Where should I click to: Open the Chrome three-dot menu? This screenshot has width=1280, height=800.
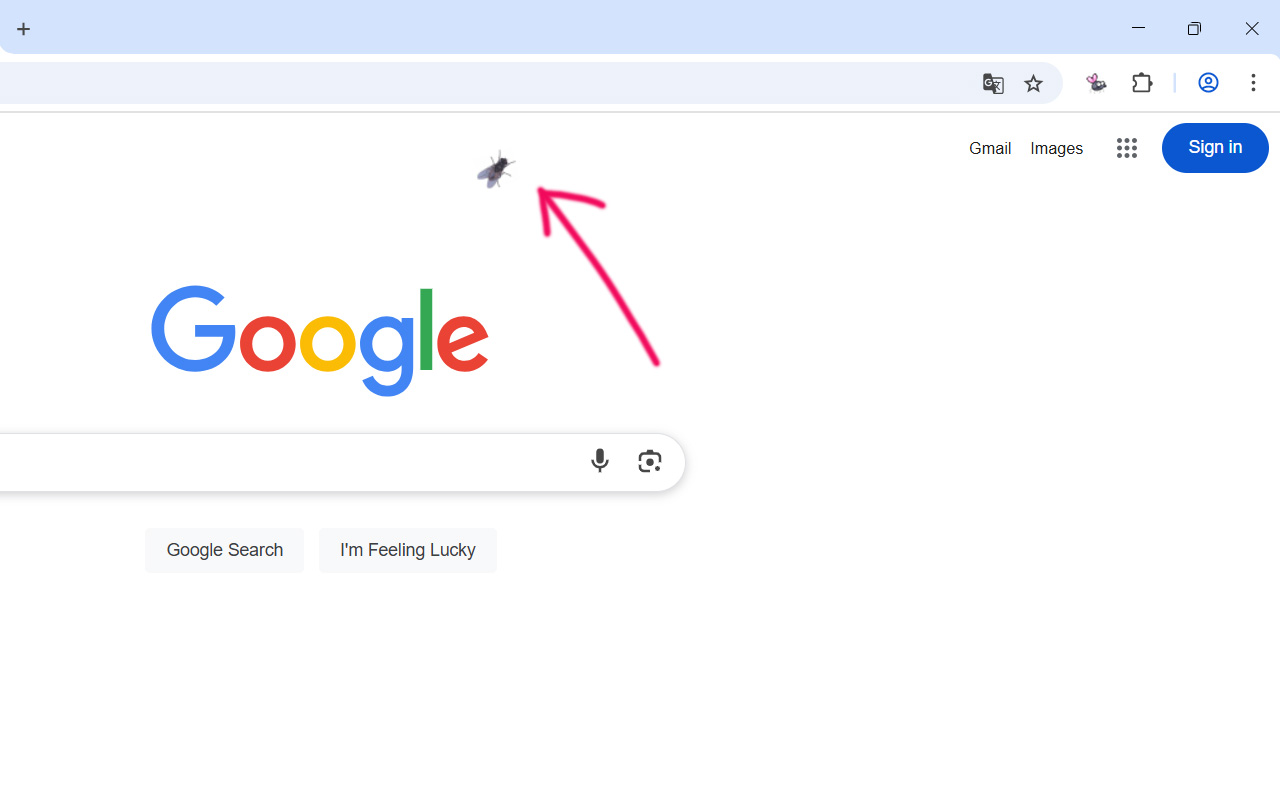tap(1253, 83)
